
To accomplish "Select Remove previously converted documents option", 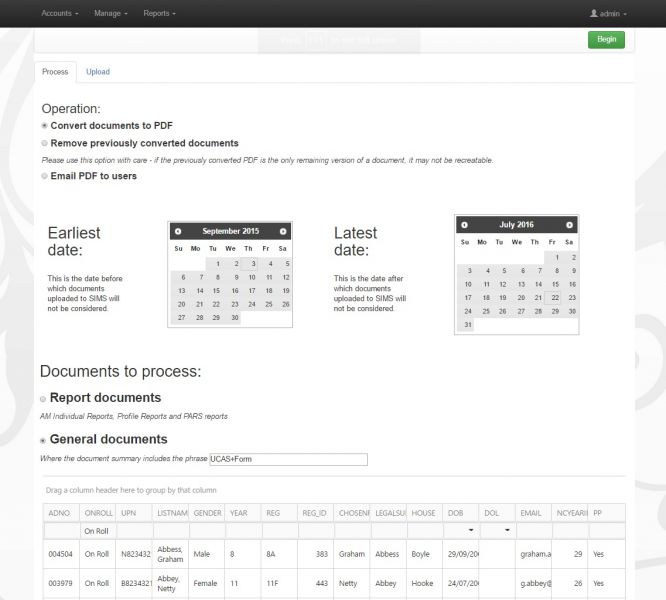I will point(44,143).
